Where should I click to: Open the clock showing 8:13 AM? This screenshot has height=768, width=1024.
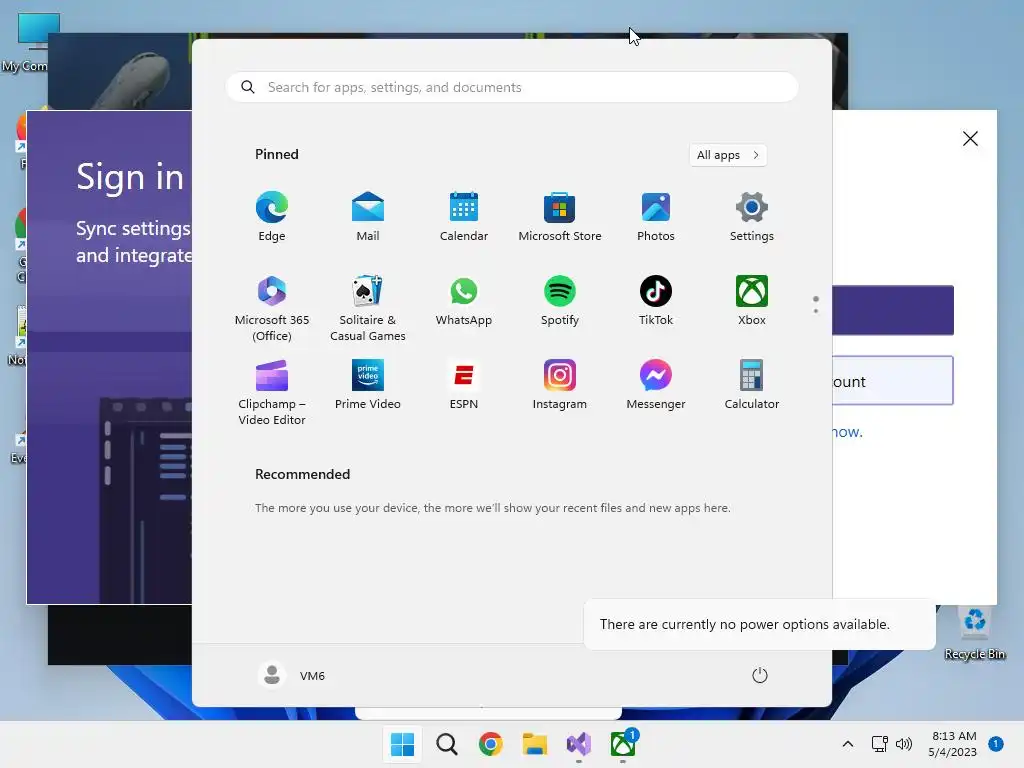click(953, 744)
